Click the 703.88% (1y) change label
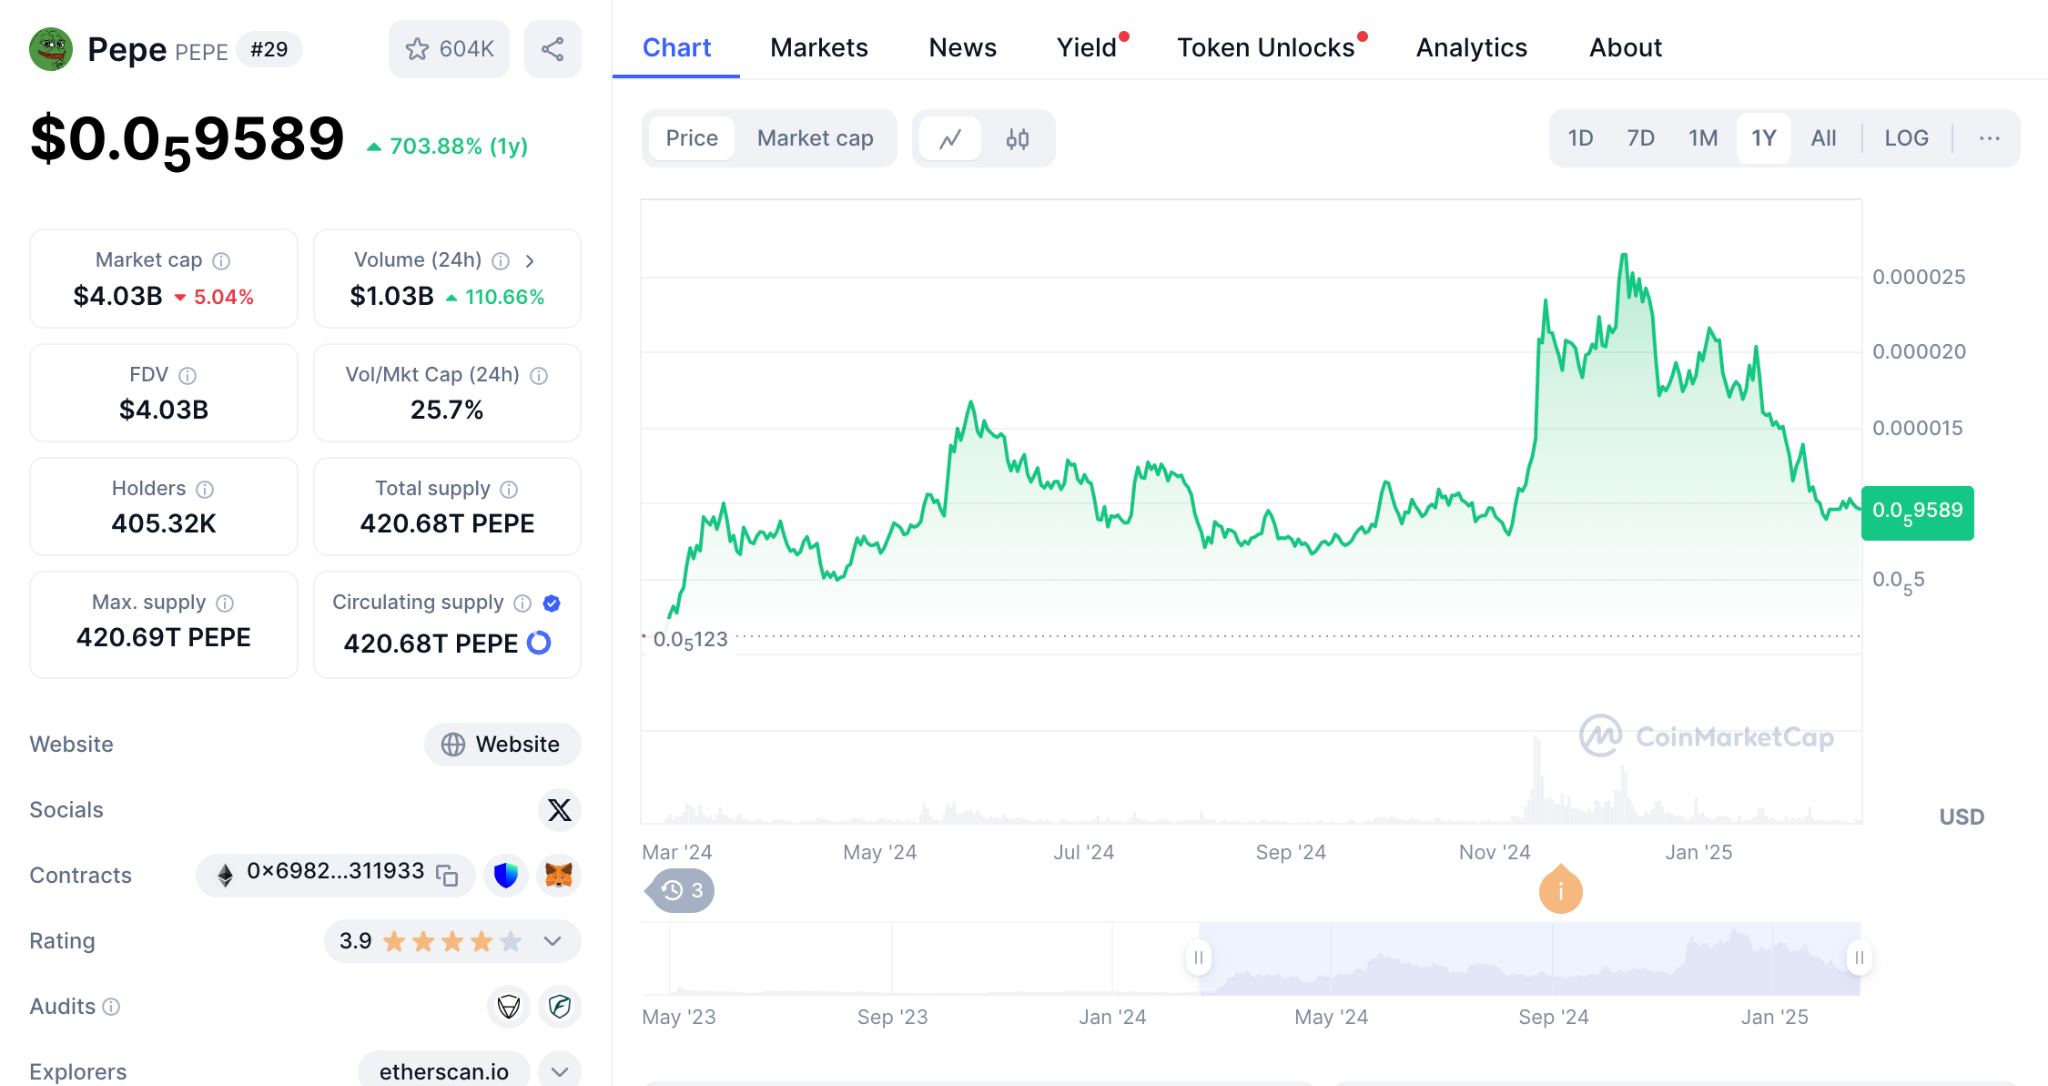Screen dimensions: 2048x1086 coord(448,146)
